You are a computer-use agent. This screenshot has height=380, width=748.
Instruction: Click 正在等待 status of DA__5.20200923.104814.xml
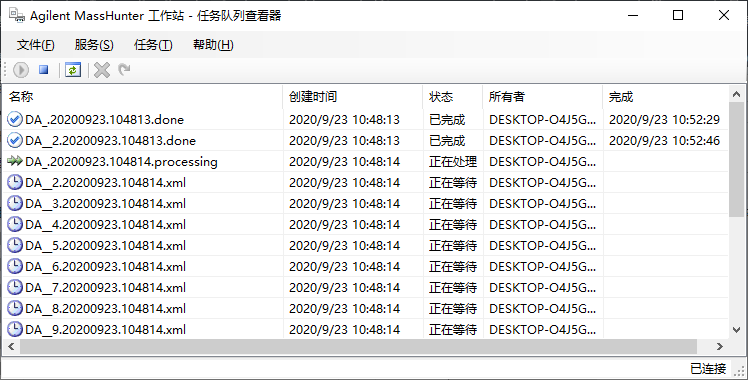[453, 245]
